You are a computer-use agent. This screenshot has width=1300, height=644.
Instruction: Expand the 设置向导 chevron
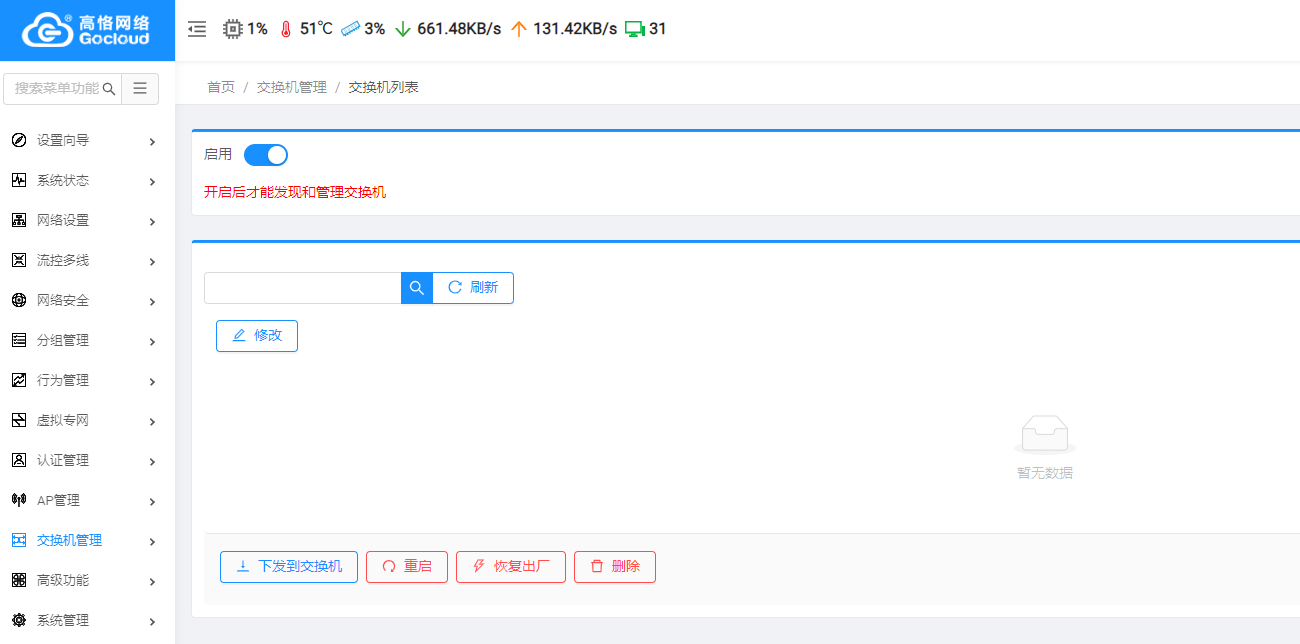tap(152, 142)
